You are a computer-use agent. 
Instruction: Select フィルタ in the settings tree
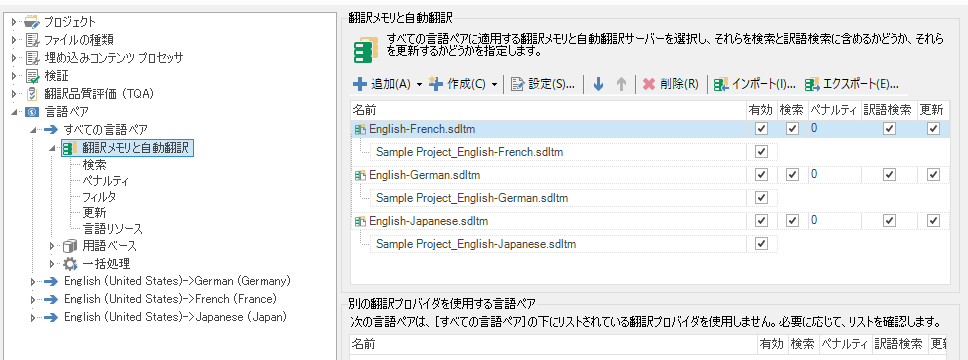click(x=99, y=197)
